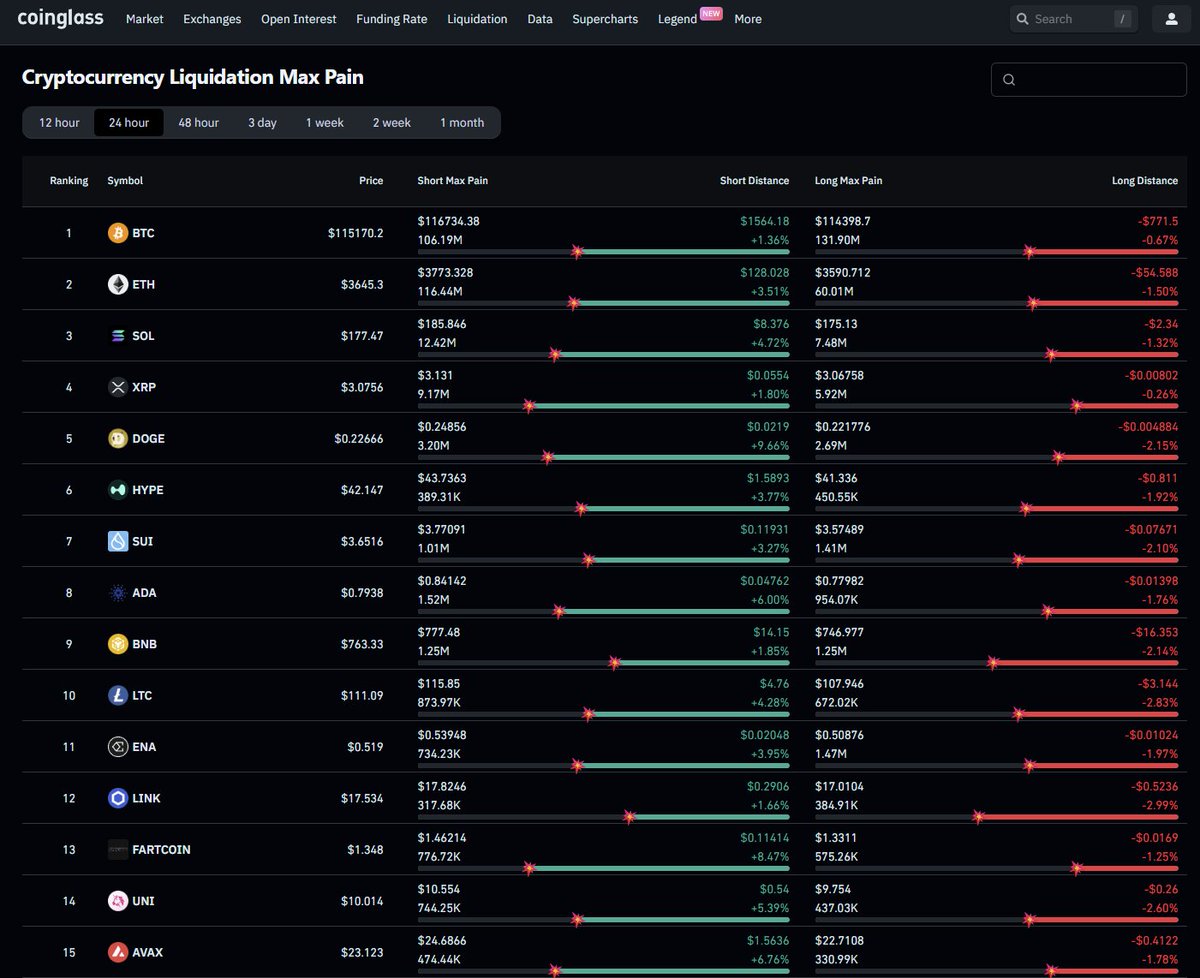Click the AVAX coin icon

pyautogui.click(x=118, y=952)
